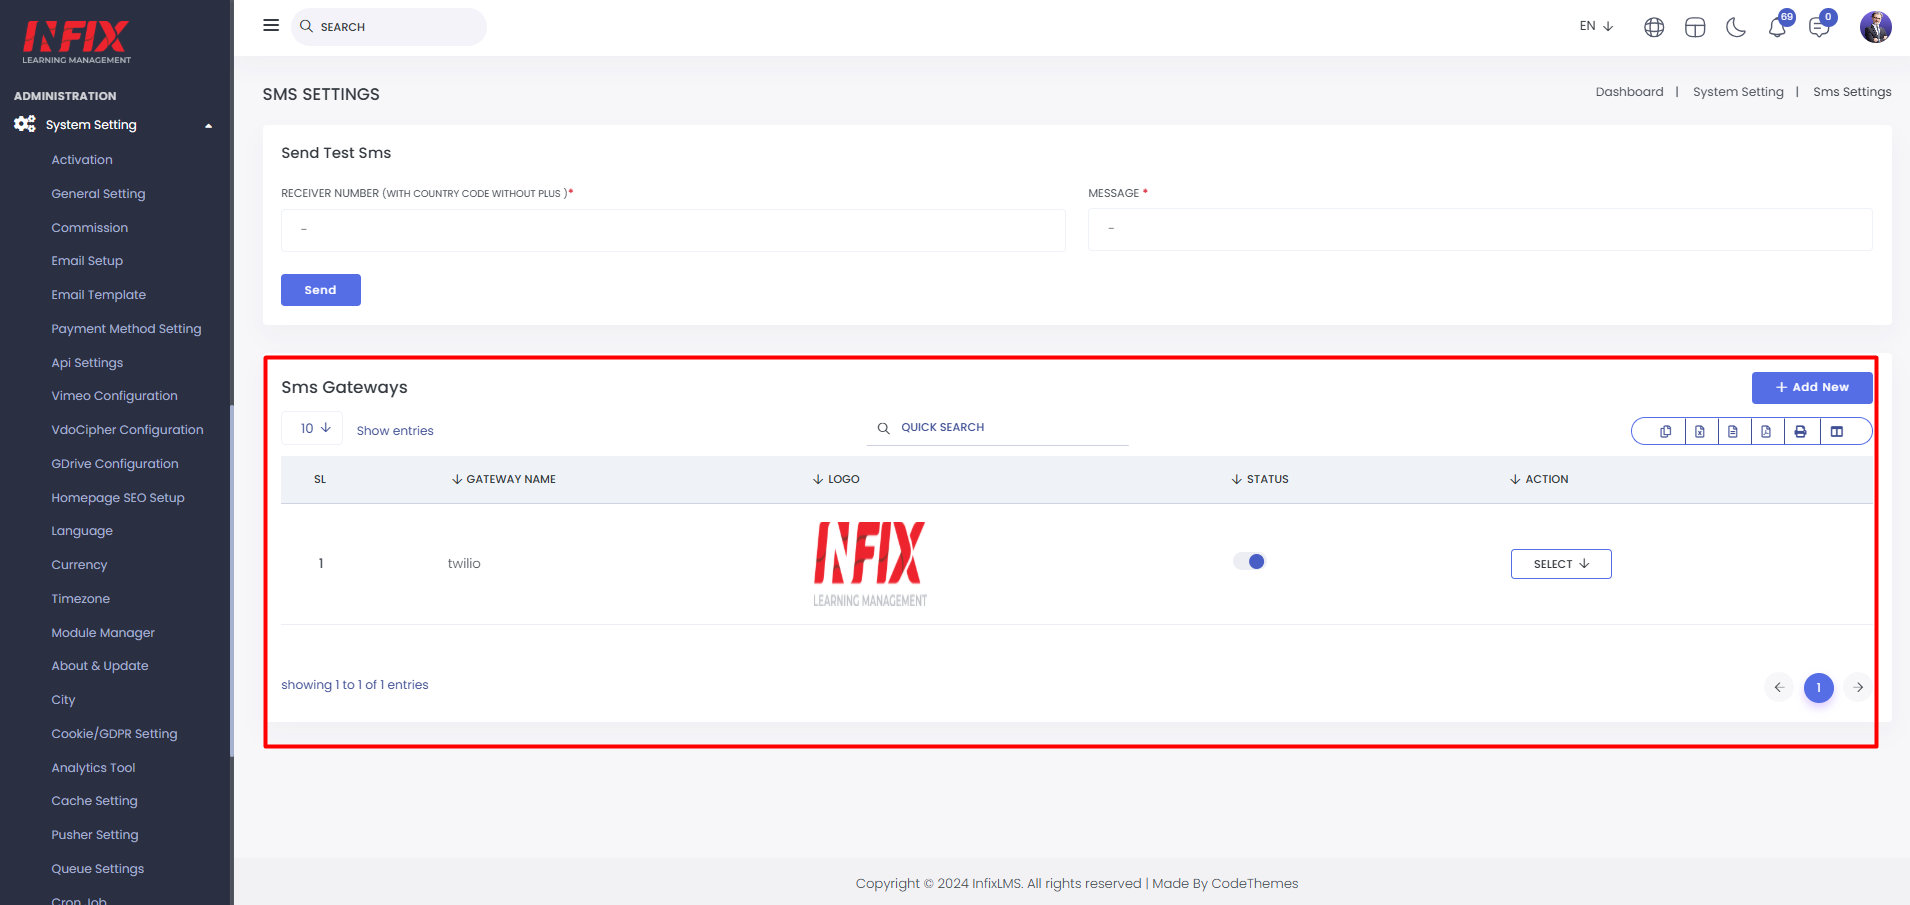This screenshot has width=1910, height=905.
Task: Click the Add New gateway button
Action: pyautogui.click(x=1812, y=388)
